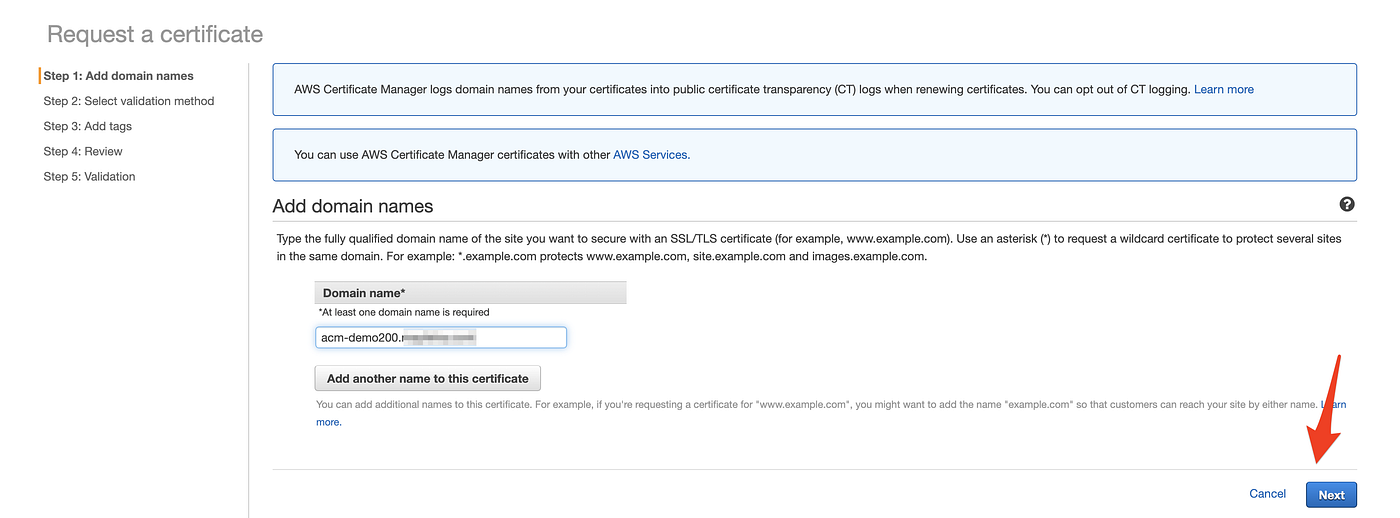Screen dimensions: 1400x518
Task: Open the CT logging Learn more link
Action: click(x=1224, y=89)
